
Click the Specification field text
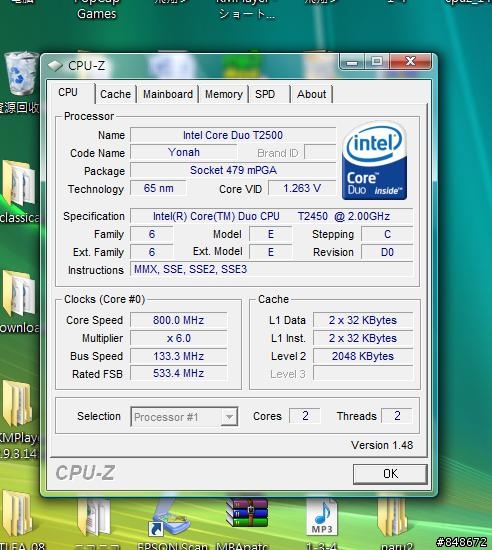pos(271,216)
